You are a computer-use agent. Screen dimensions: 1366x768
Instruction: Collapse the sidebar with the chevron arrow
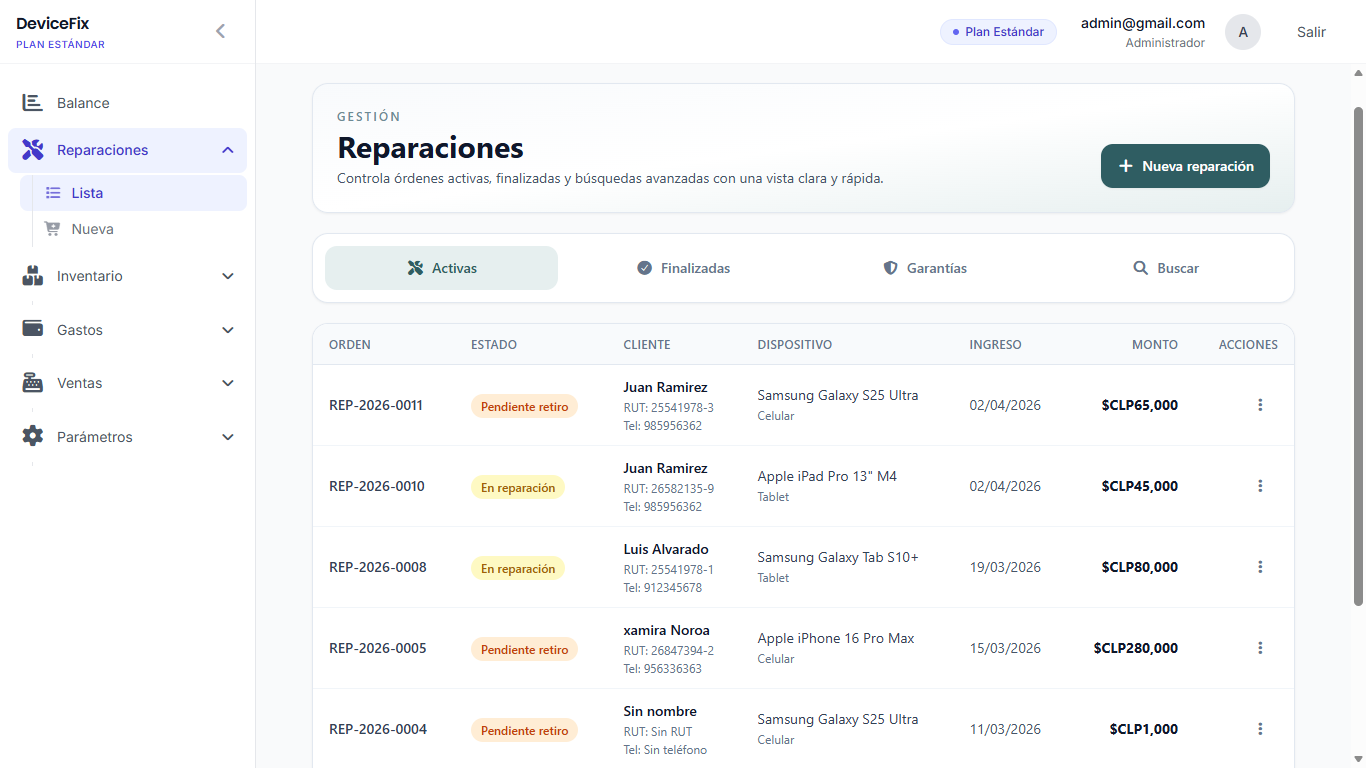[x=220, y=30]
